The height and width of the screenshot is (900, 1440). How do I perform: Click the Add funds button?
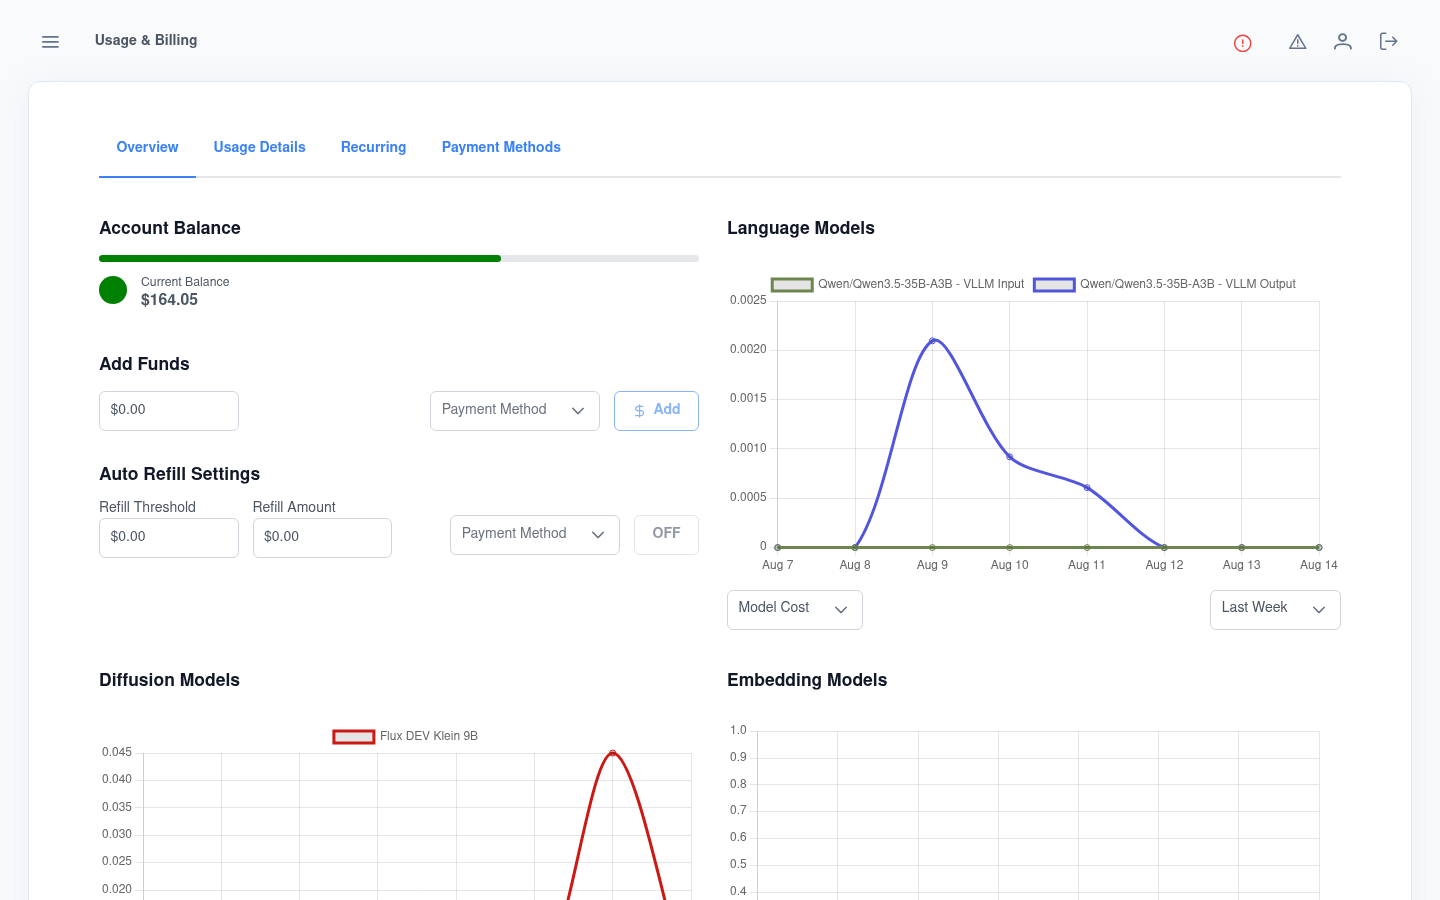point(656,411)
